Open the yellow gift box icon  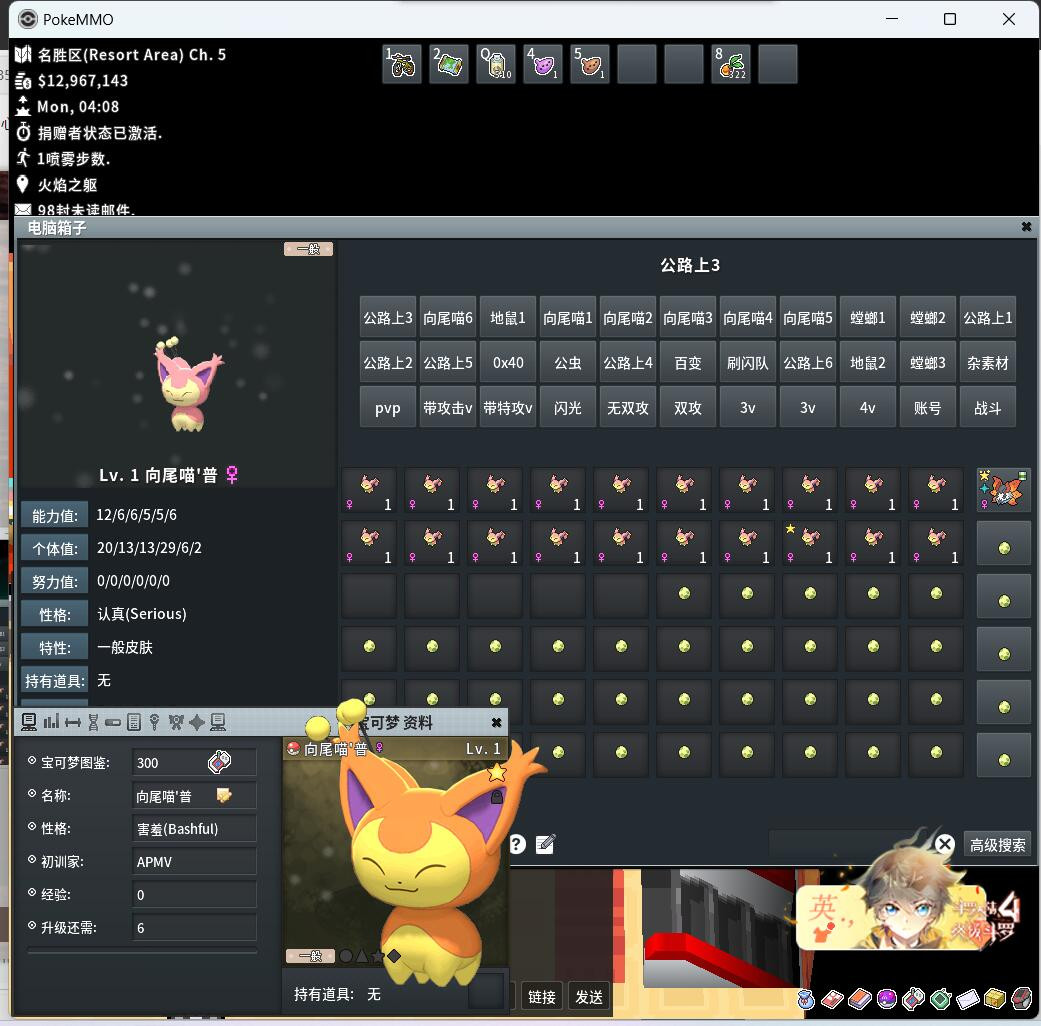(995, 999)
